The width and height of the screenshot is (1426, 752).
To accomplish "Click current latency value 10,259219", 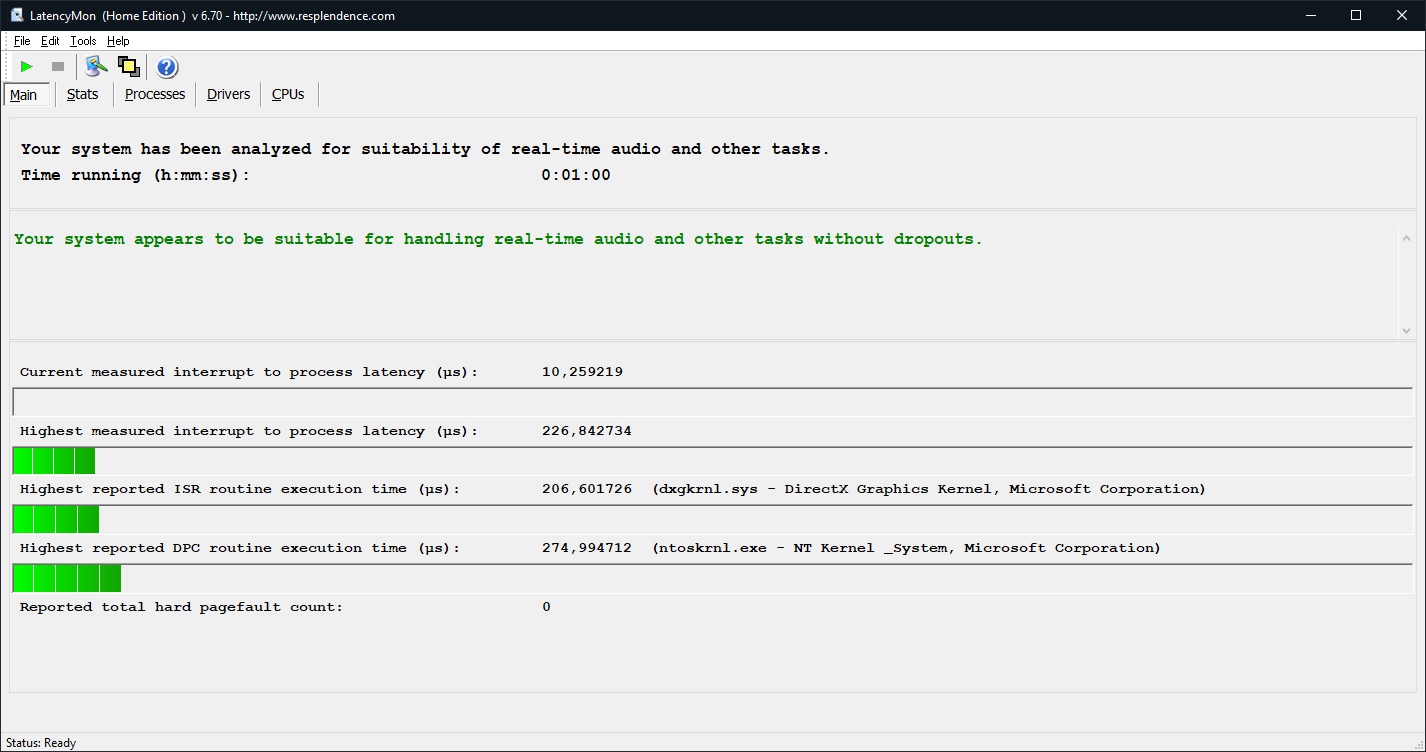I will 582,372.
